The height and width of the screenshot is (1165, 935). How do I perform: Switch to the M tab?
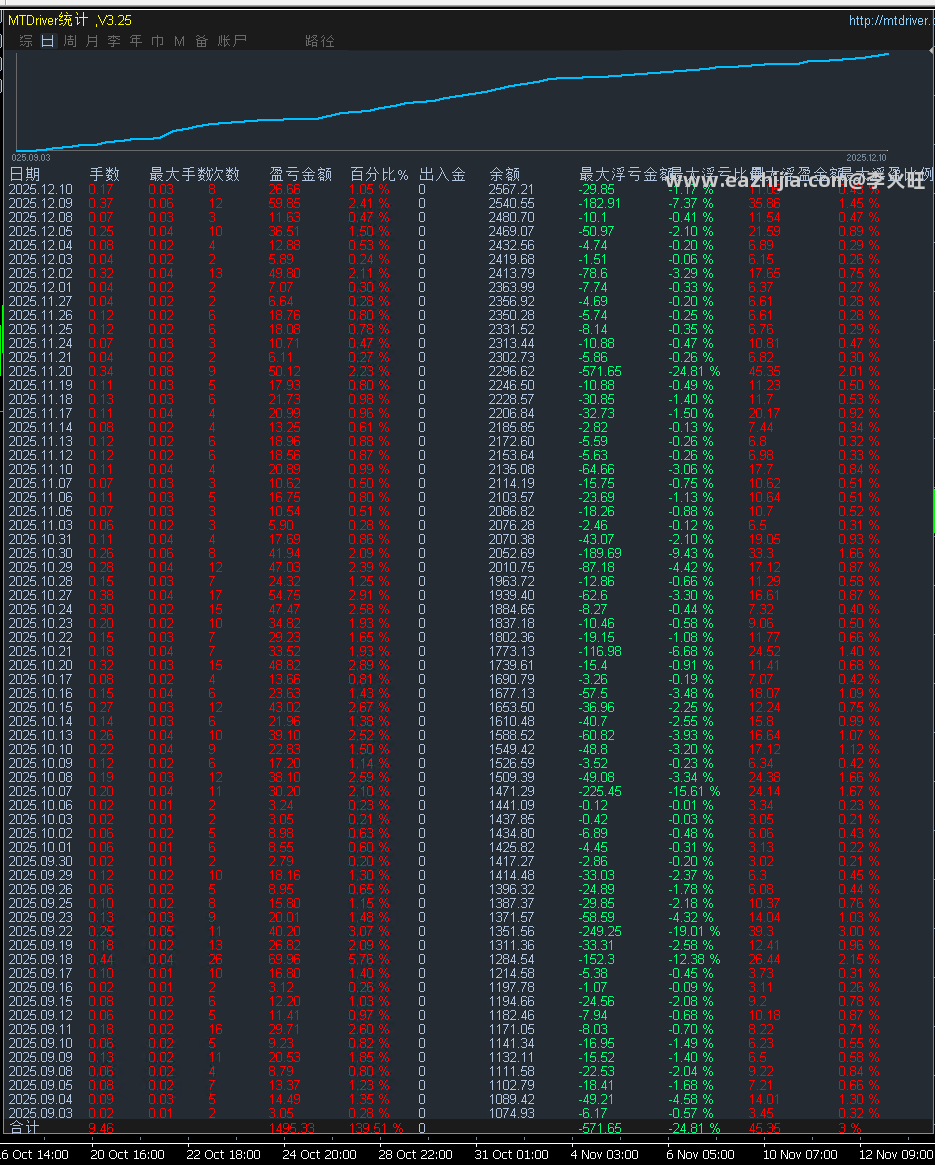179,41
